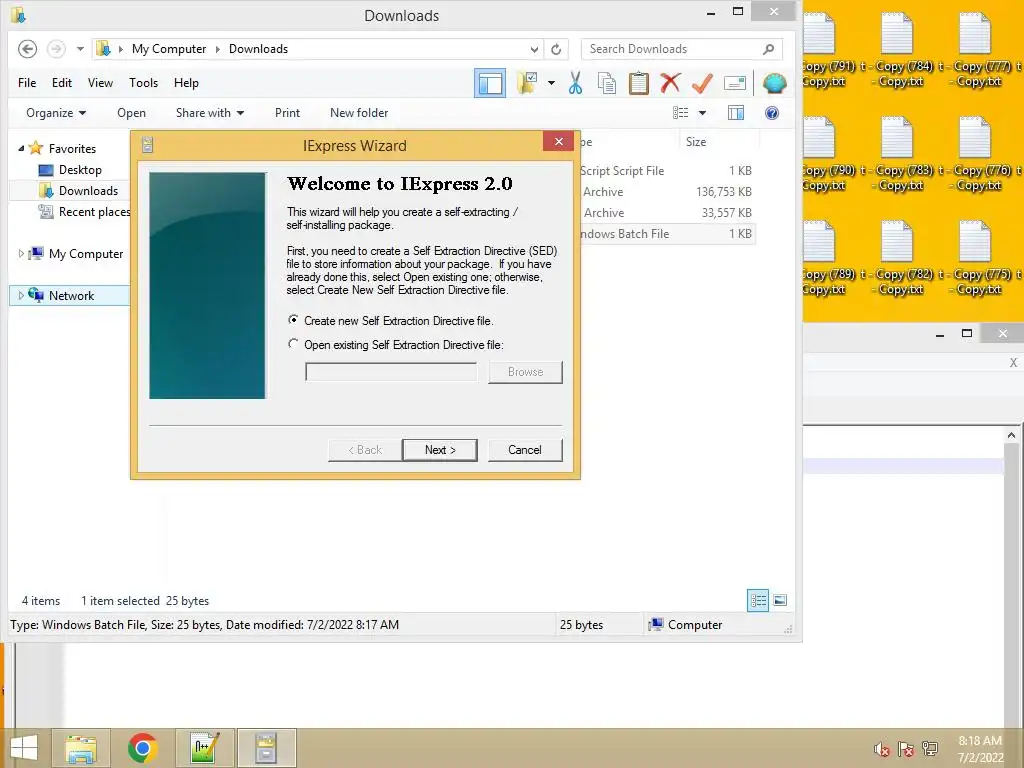Screen dimensions: 1024x768
Task: Open Explorer help question mark icon
Action: pyautogui.click(x=772, y=113)
